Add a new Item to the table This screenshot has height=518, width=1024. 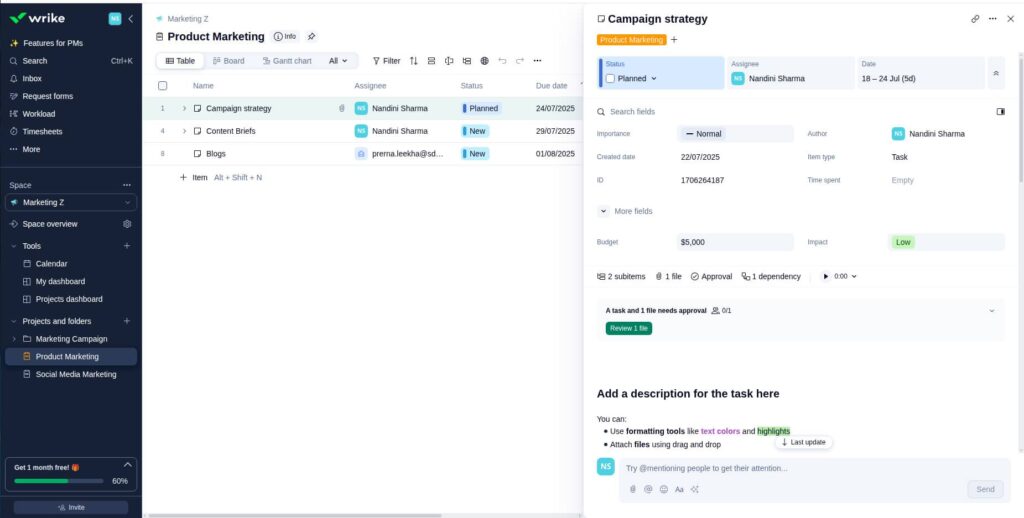193,178
